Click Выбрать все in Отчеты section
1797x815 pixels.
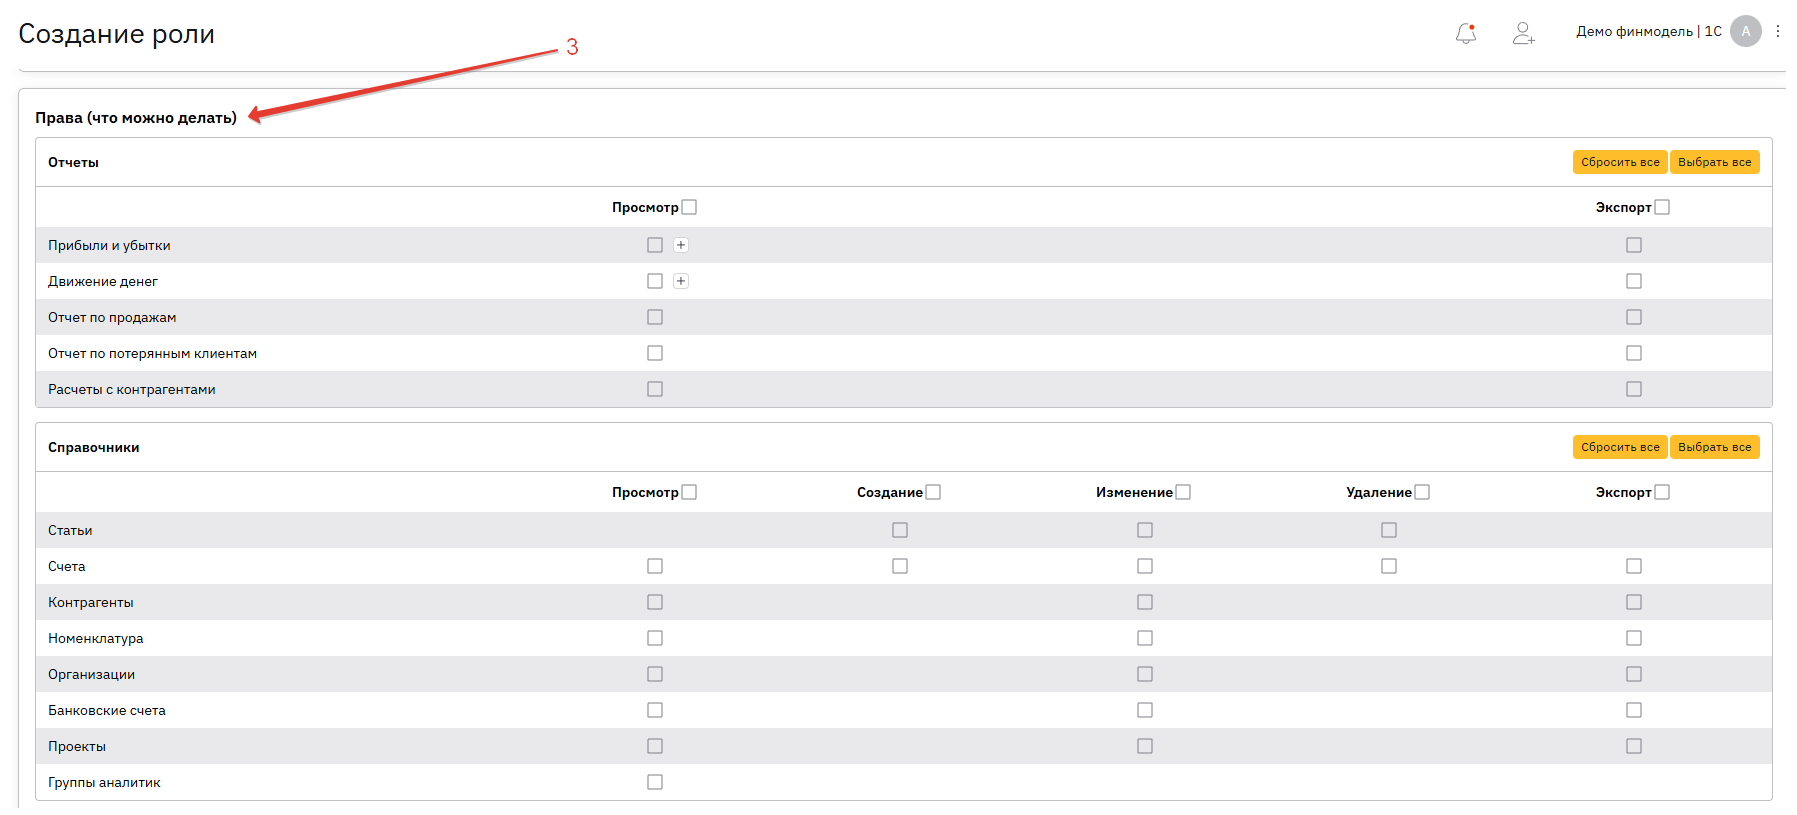[x=1714, y=162]
